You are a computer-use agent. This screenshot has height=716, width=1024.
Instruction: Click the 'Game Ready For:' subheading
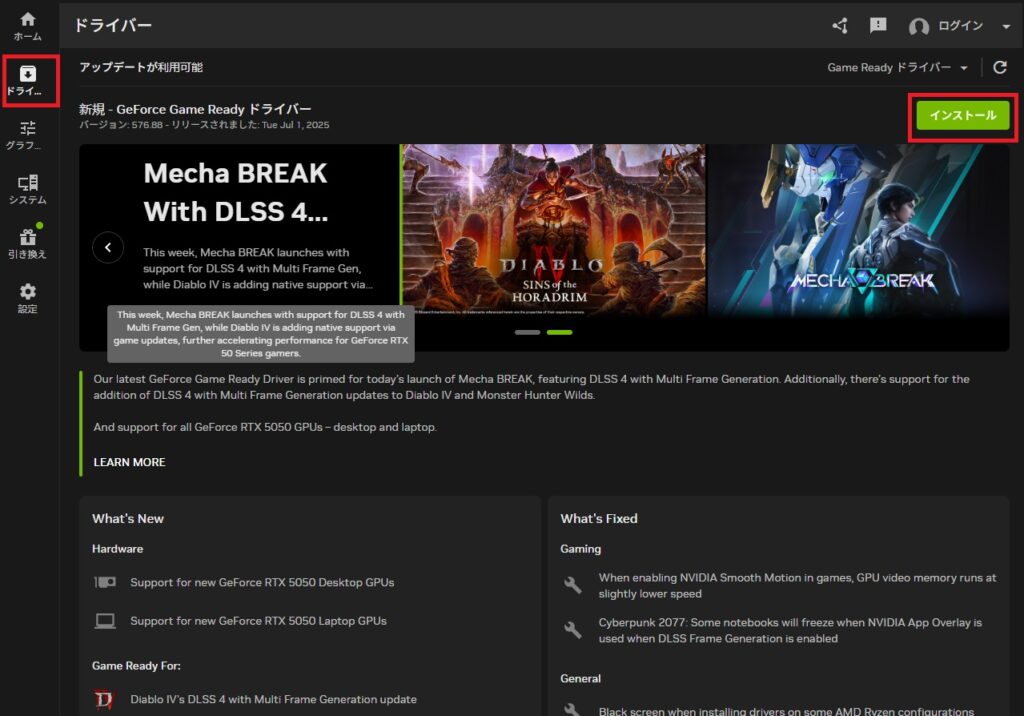pyautogui.click(x=136, y=666)
